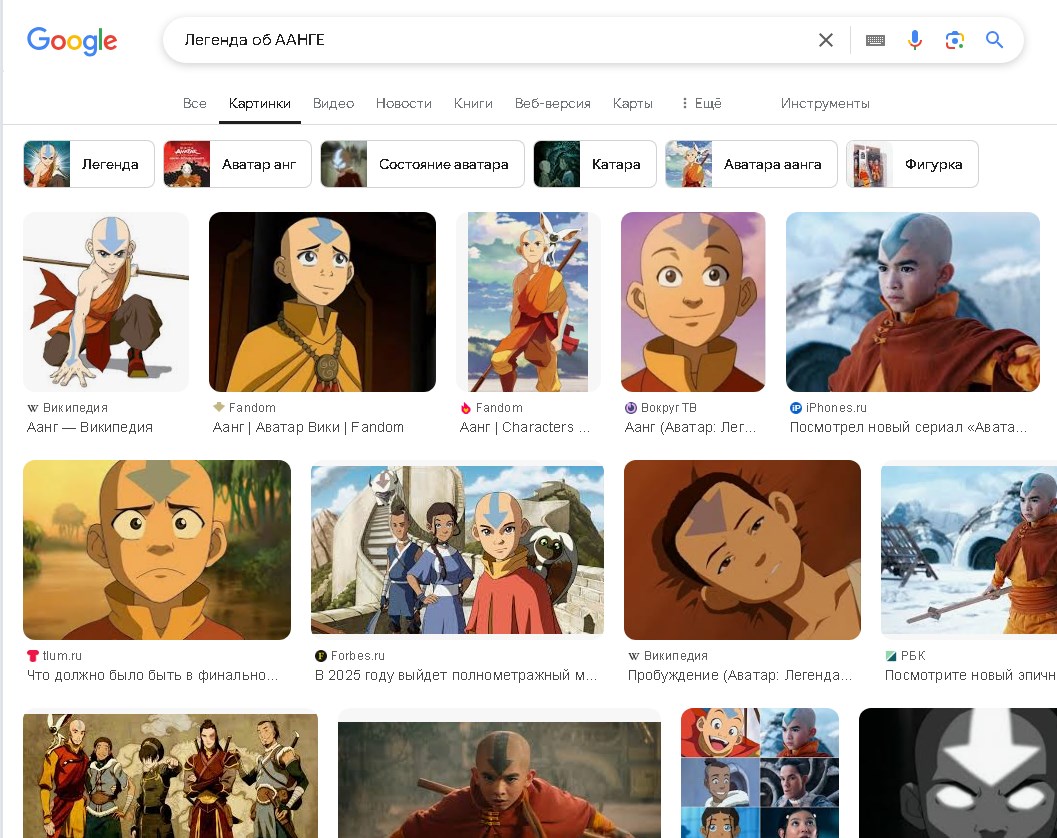Image resolution: width=1057 pixels, height=838 pixels.
Task: Open 'Что должно было быть в финально...' link
Action: [x=152, y=676]
